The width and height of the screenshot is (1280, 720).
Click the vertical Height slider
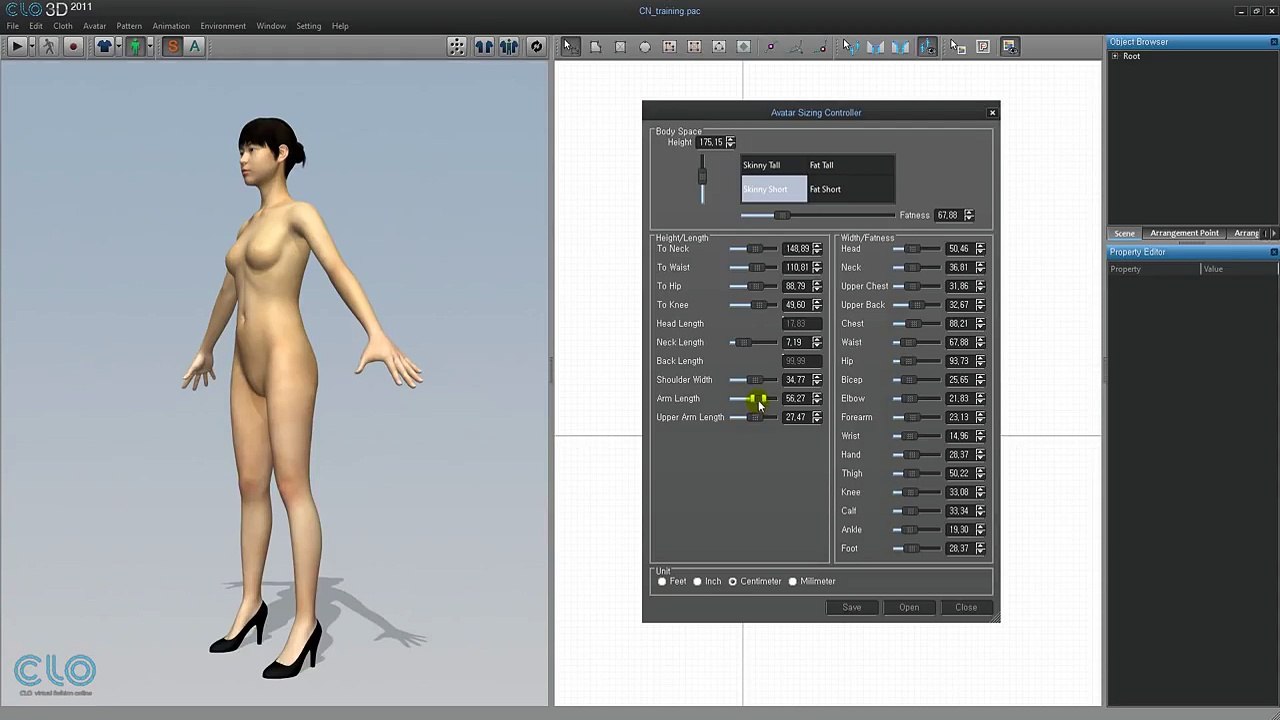pyautogui.click(x=702, y=178)
